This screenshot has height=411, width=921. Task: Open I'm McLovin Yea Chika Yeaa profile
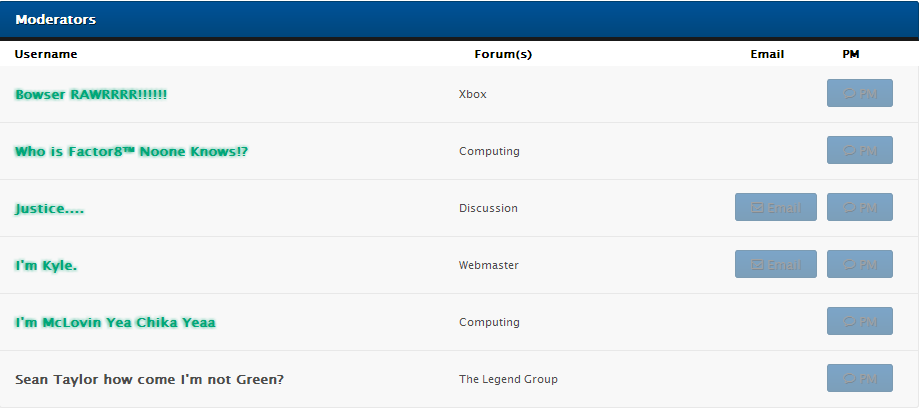[x=115, y=323]
